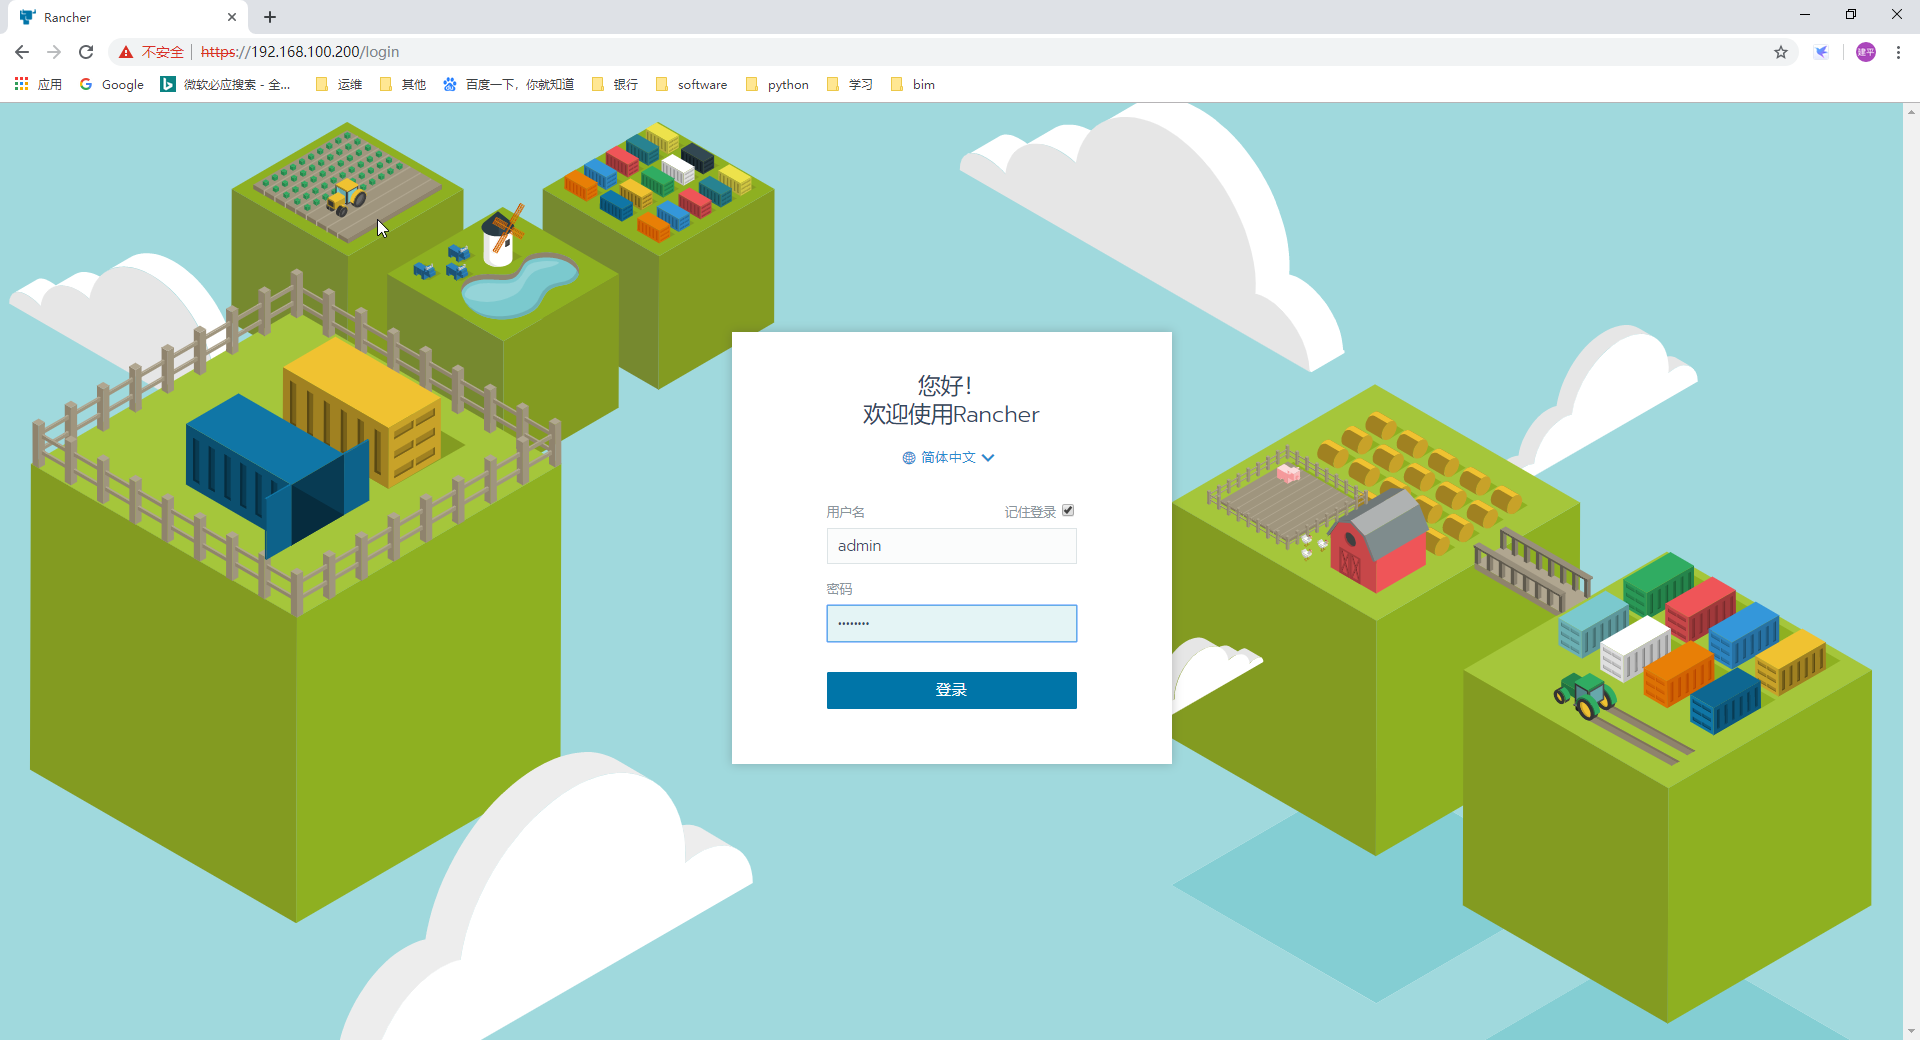Click the 登录 login button

pyautogui.click(x=951, y=690)
